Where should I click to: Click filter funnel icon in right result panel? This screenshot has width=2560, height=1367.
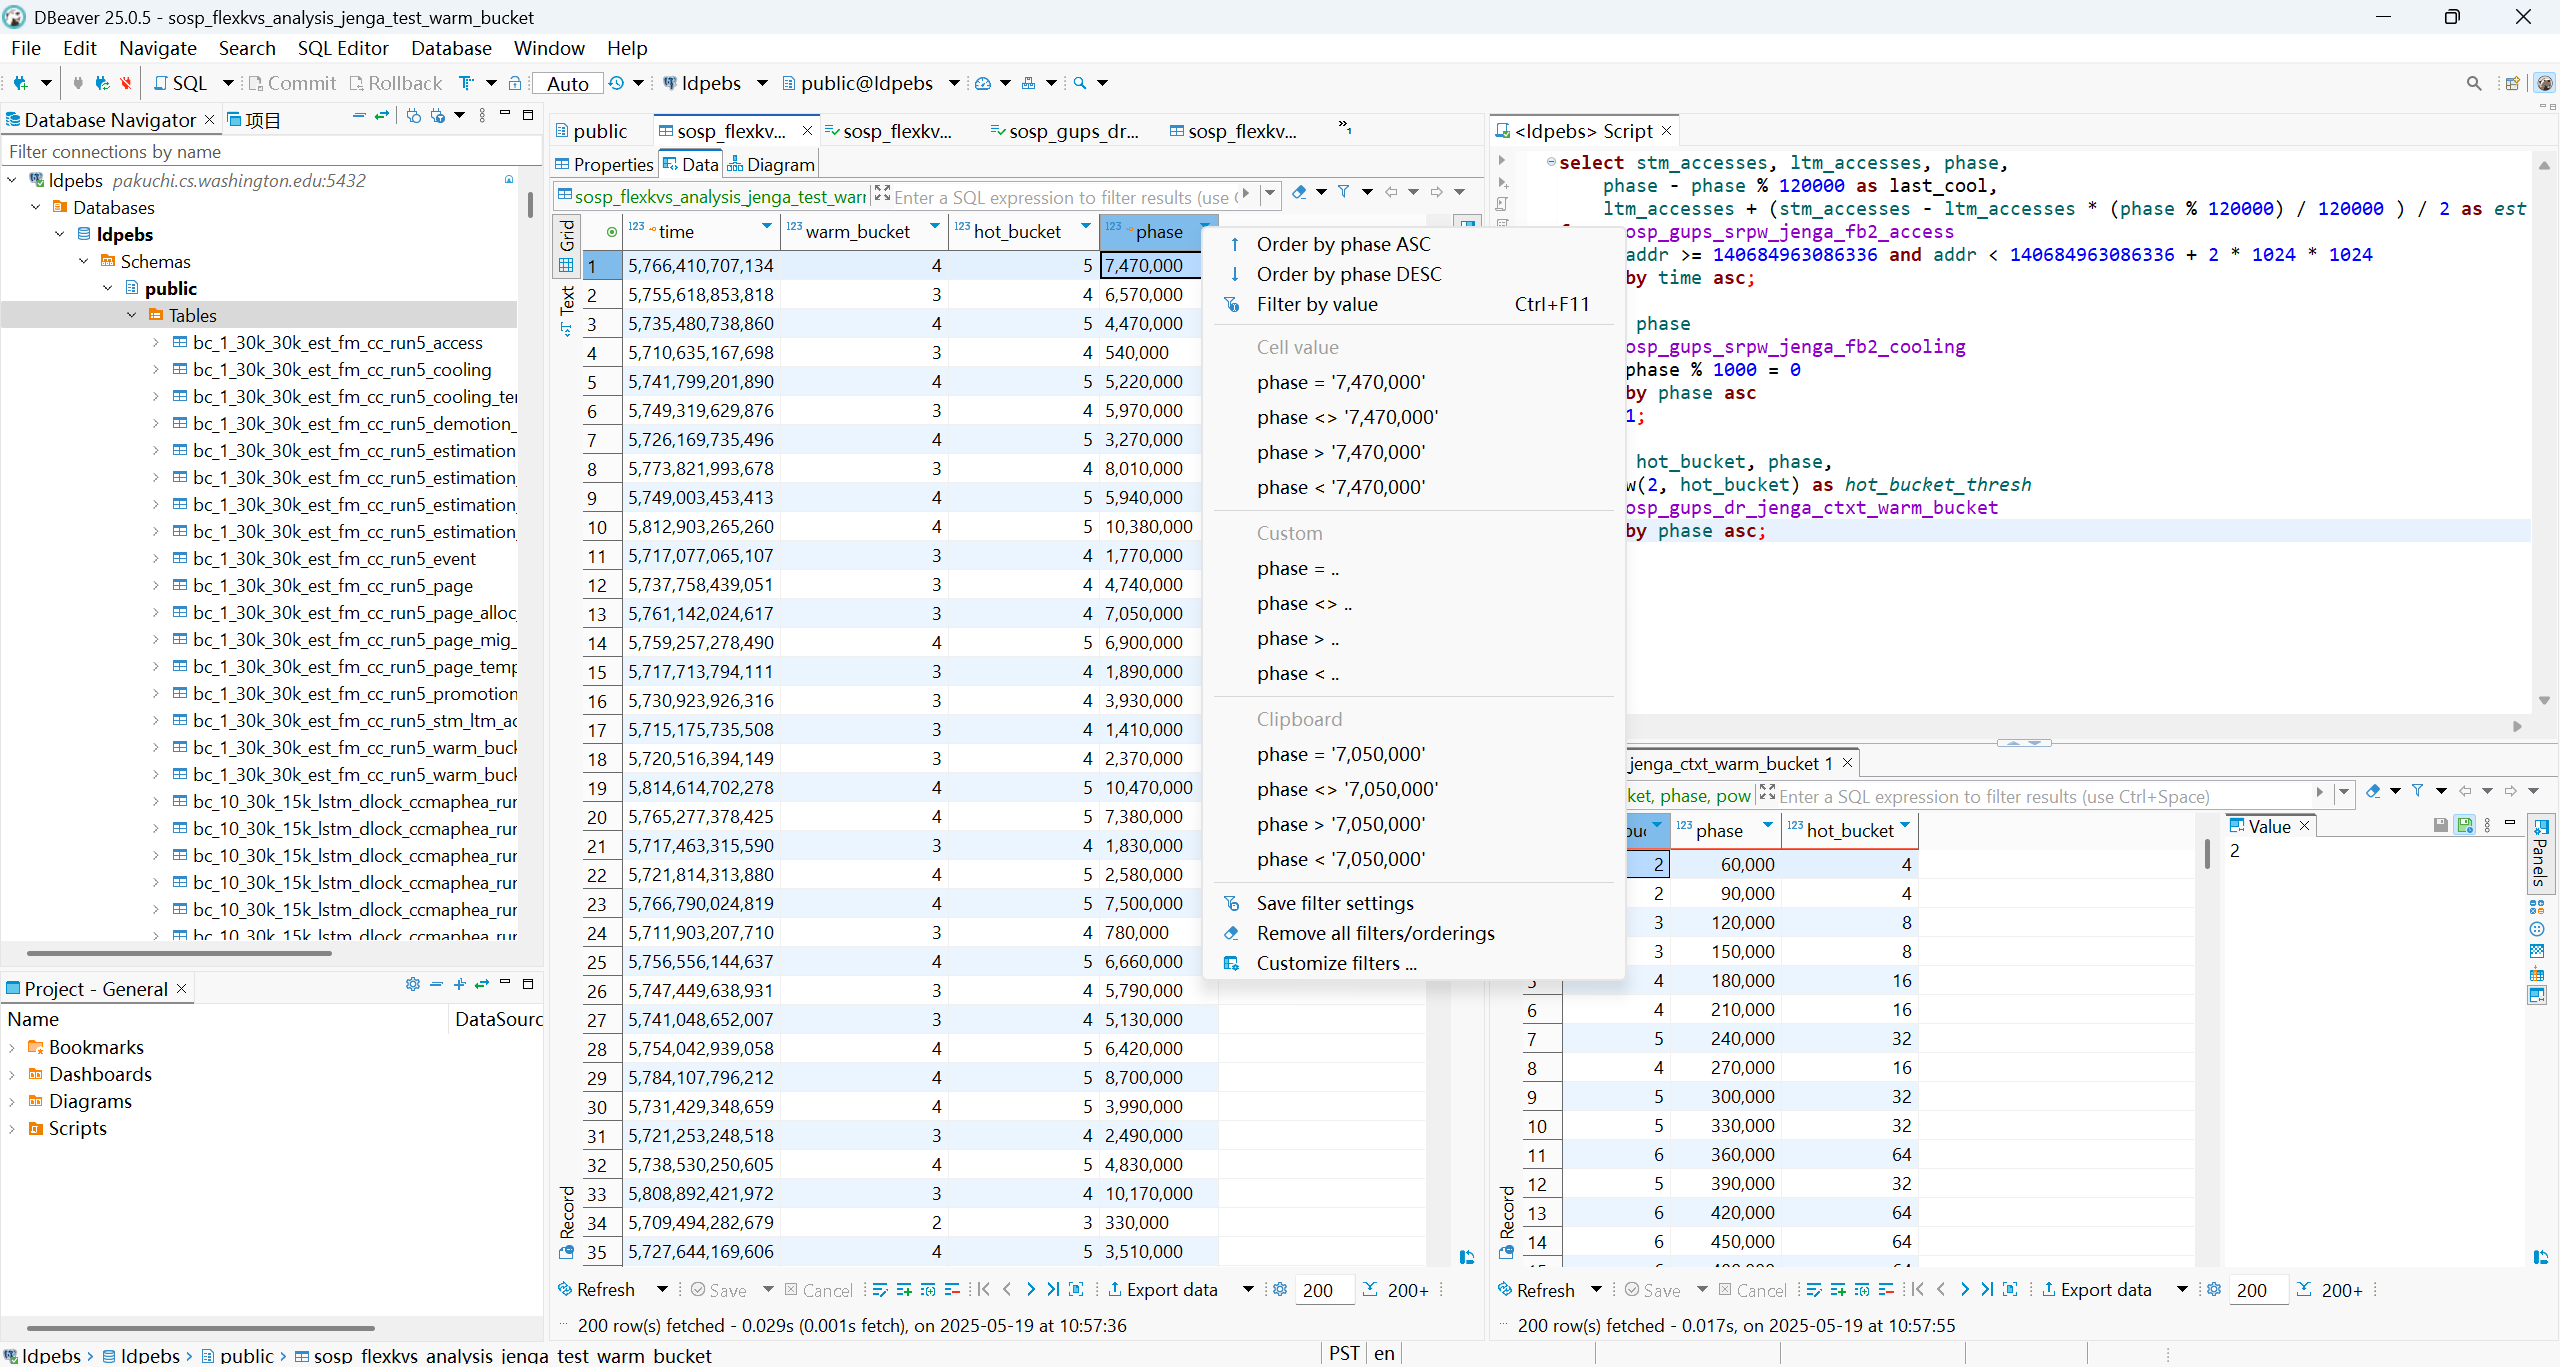click(x=2418, y=791)
